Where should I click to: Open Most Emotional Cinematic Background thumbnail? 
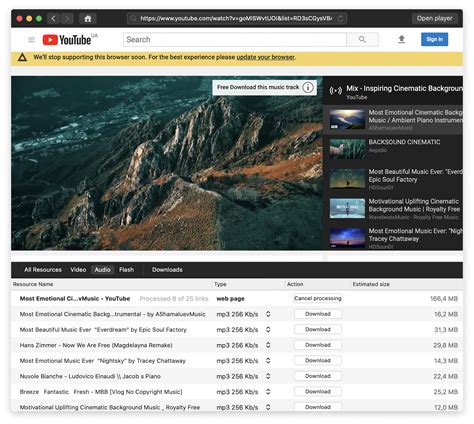[347, 119]
